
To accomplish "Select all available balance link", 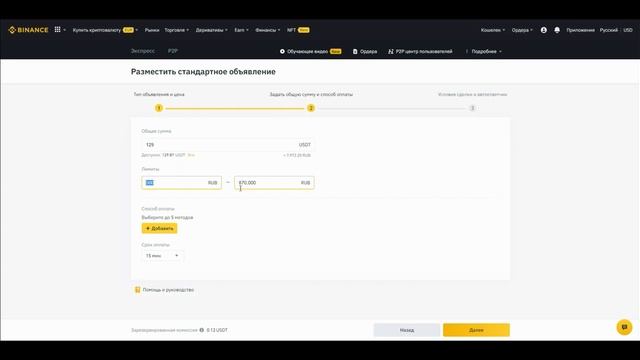I will tap(191, 155).
